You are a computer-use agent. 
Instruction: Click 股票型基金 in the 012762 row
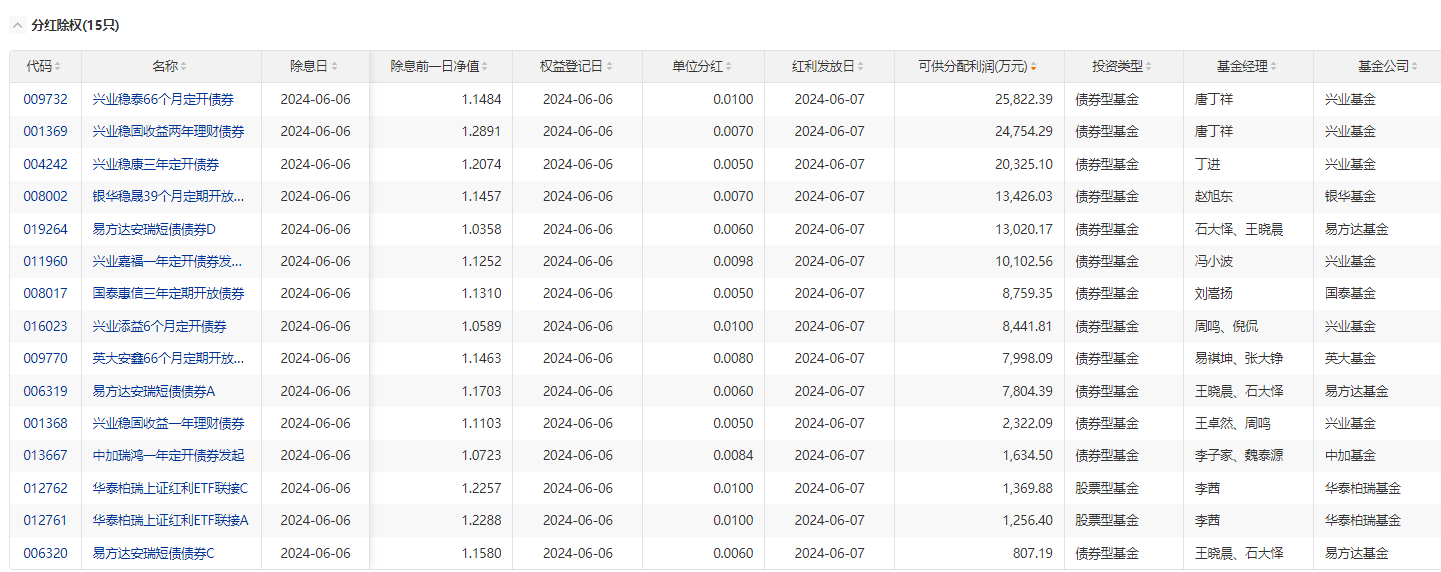[1107, 488]
